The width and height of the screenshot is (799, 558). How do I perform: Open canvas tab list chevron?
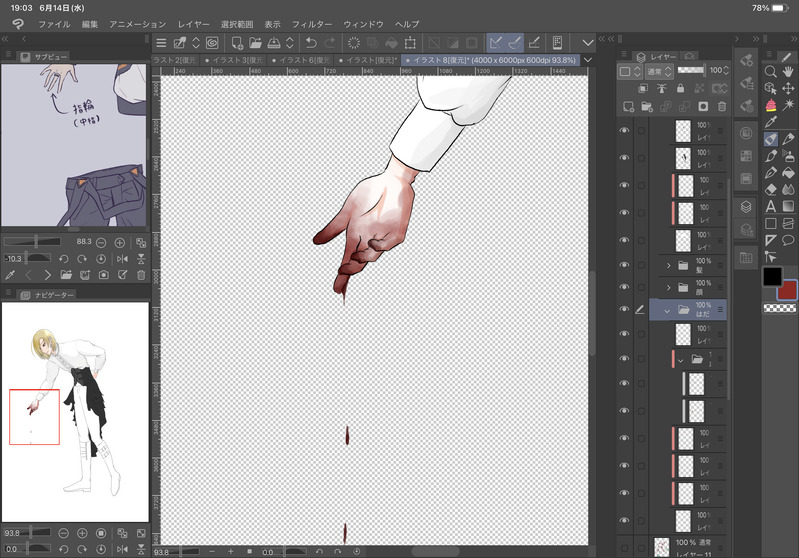pos(588,60)
